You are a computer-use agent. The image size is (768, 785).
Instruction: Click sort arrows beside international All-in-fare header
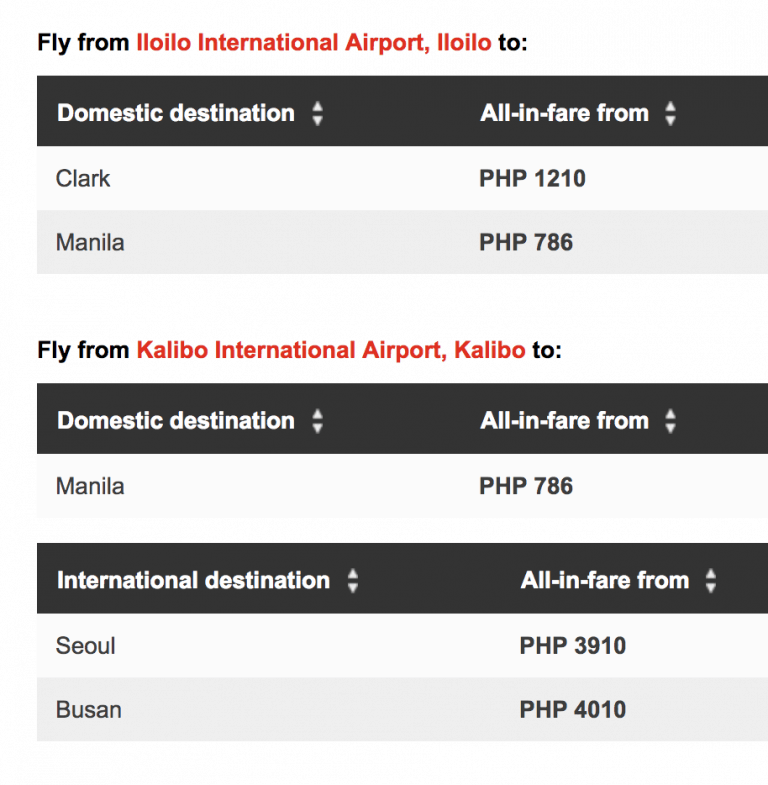pyautogui.click(x=710, y=581)
